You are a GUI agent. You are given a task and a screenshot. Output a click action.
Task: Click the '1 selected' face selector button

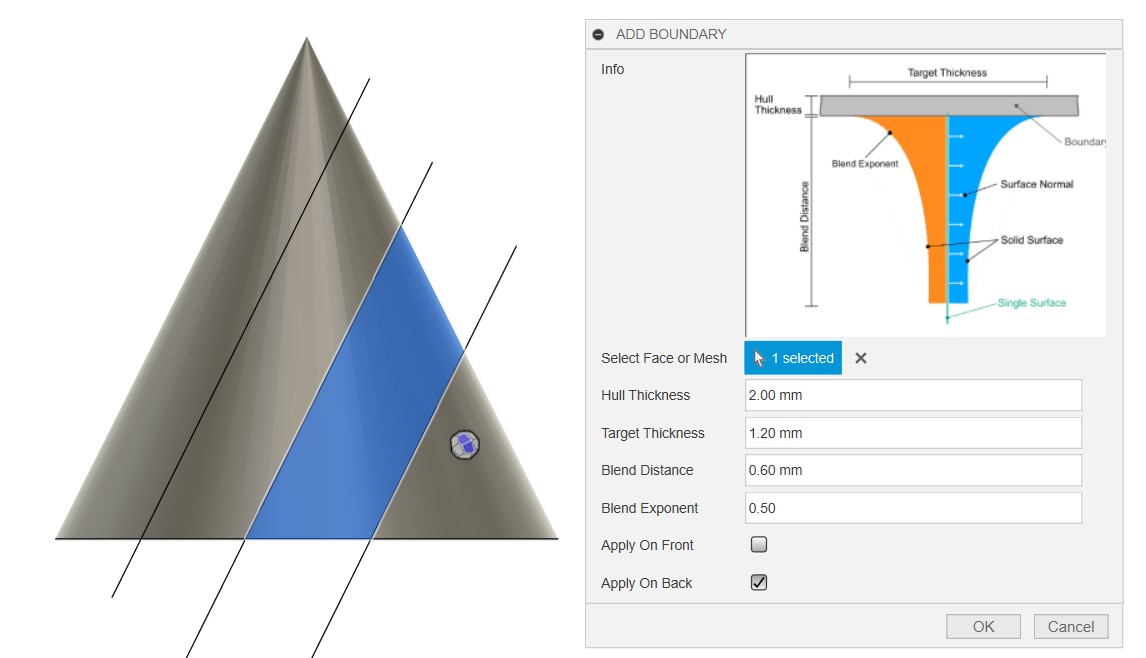point(793,358)
